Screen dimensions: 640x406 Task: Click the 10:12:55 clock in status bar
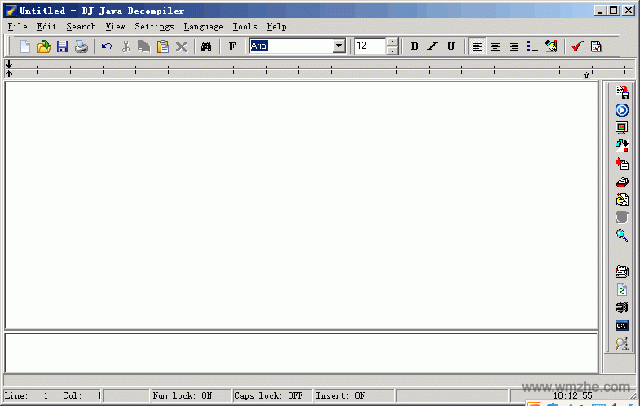click(x=573, y=395)
